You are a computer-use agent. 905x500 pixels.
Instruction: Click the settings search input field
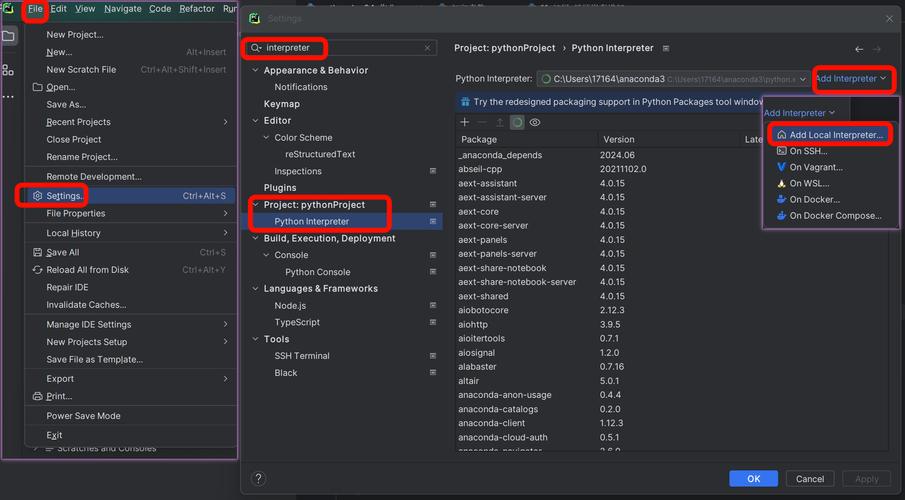coord(342,48)
